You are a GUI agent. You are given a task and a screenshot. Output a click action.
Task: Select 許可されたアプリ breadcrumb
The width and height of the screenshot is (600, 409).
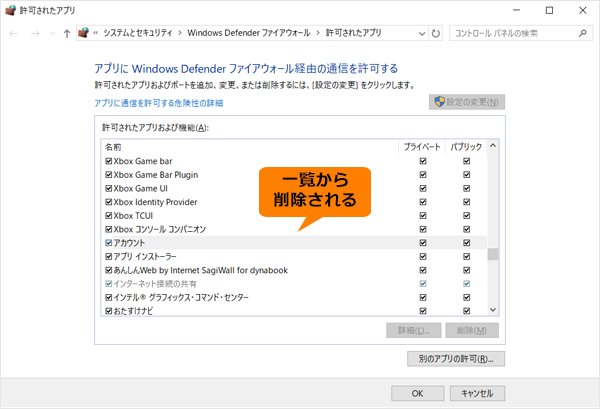(x=354, y=33)
